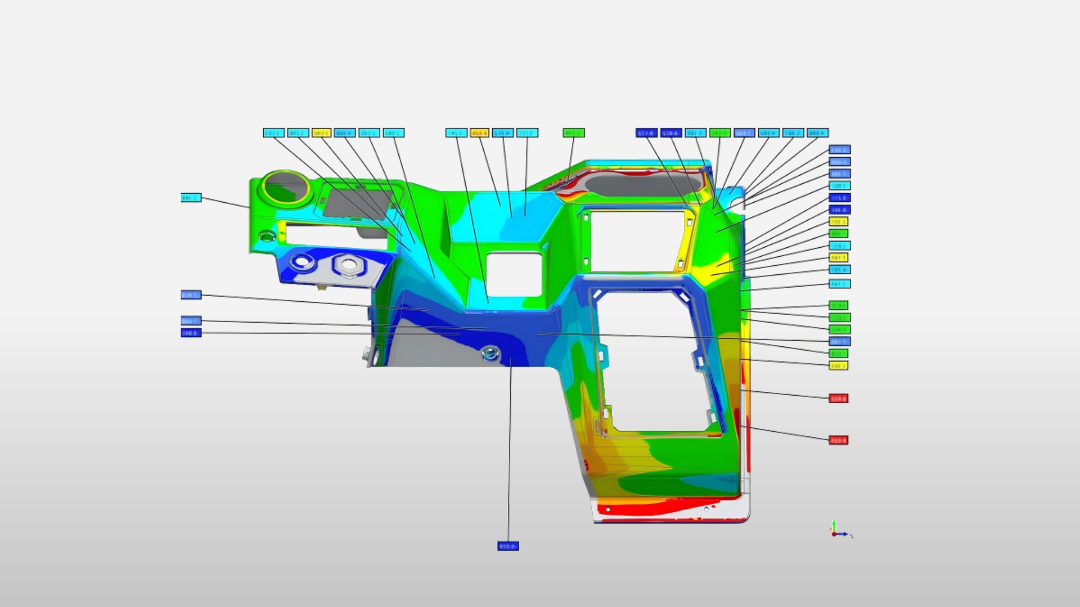Click the small square cutout in the part's center
This screenshot has width=1080, height=607.
pos(514,272)
